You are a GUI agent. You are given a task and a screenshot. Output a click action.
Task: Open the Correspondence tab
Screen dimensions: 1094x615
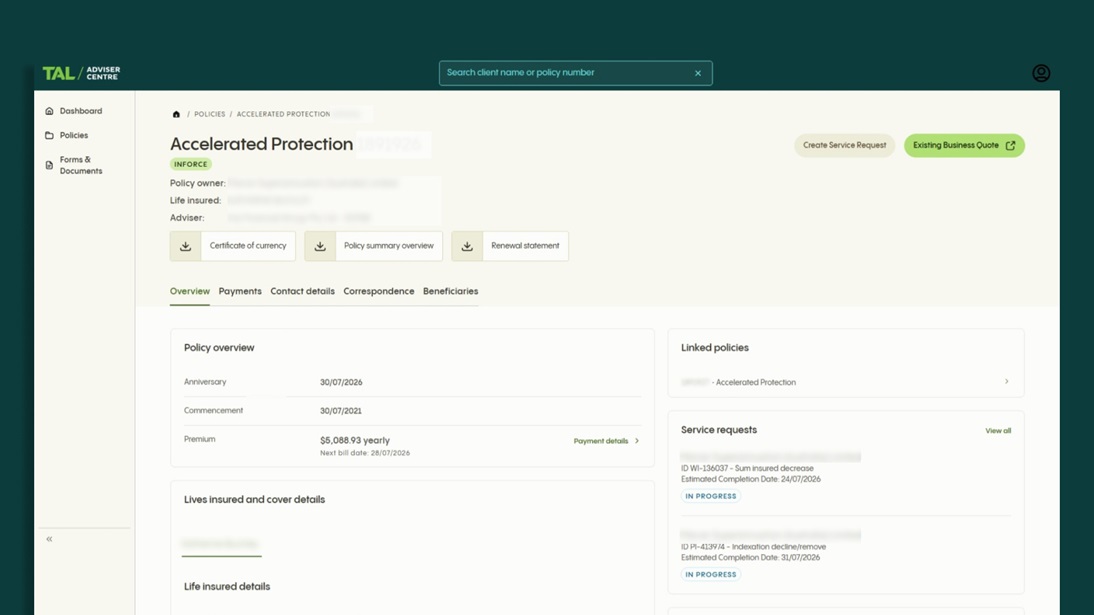tap(379, 291)
